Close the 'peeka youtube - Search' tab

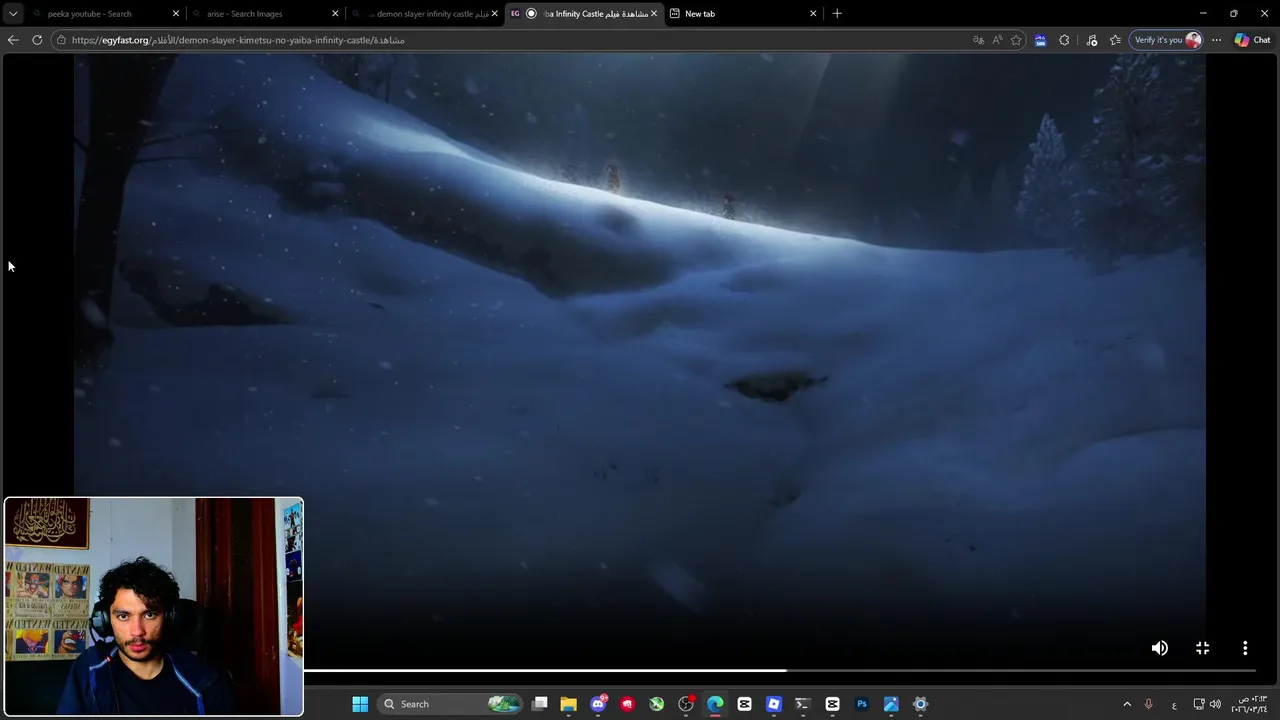pyautogui.click(x=176, y=14)
